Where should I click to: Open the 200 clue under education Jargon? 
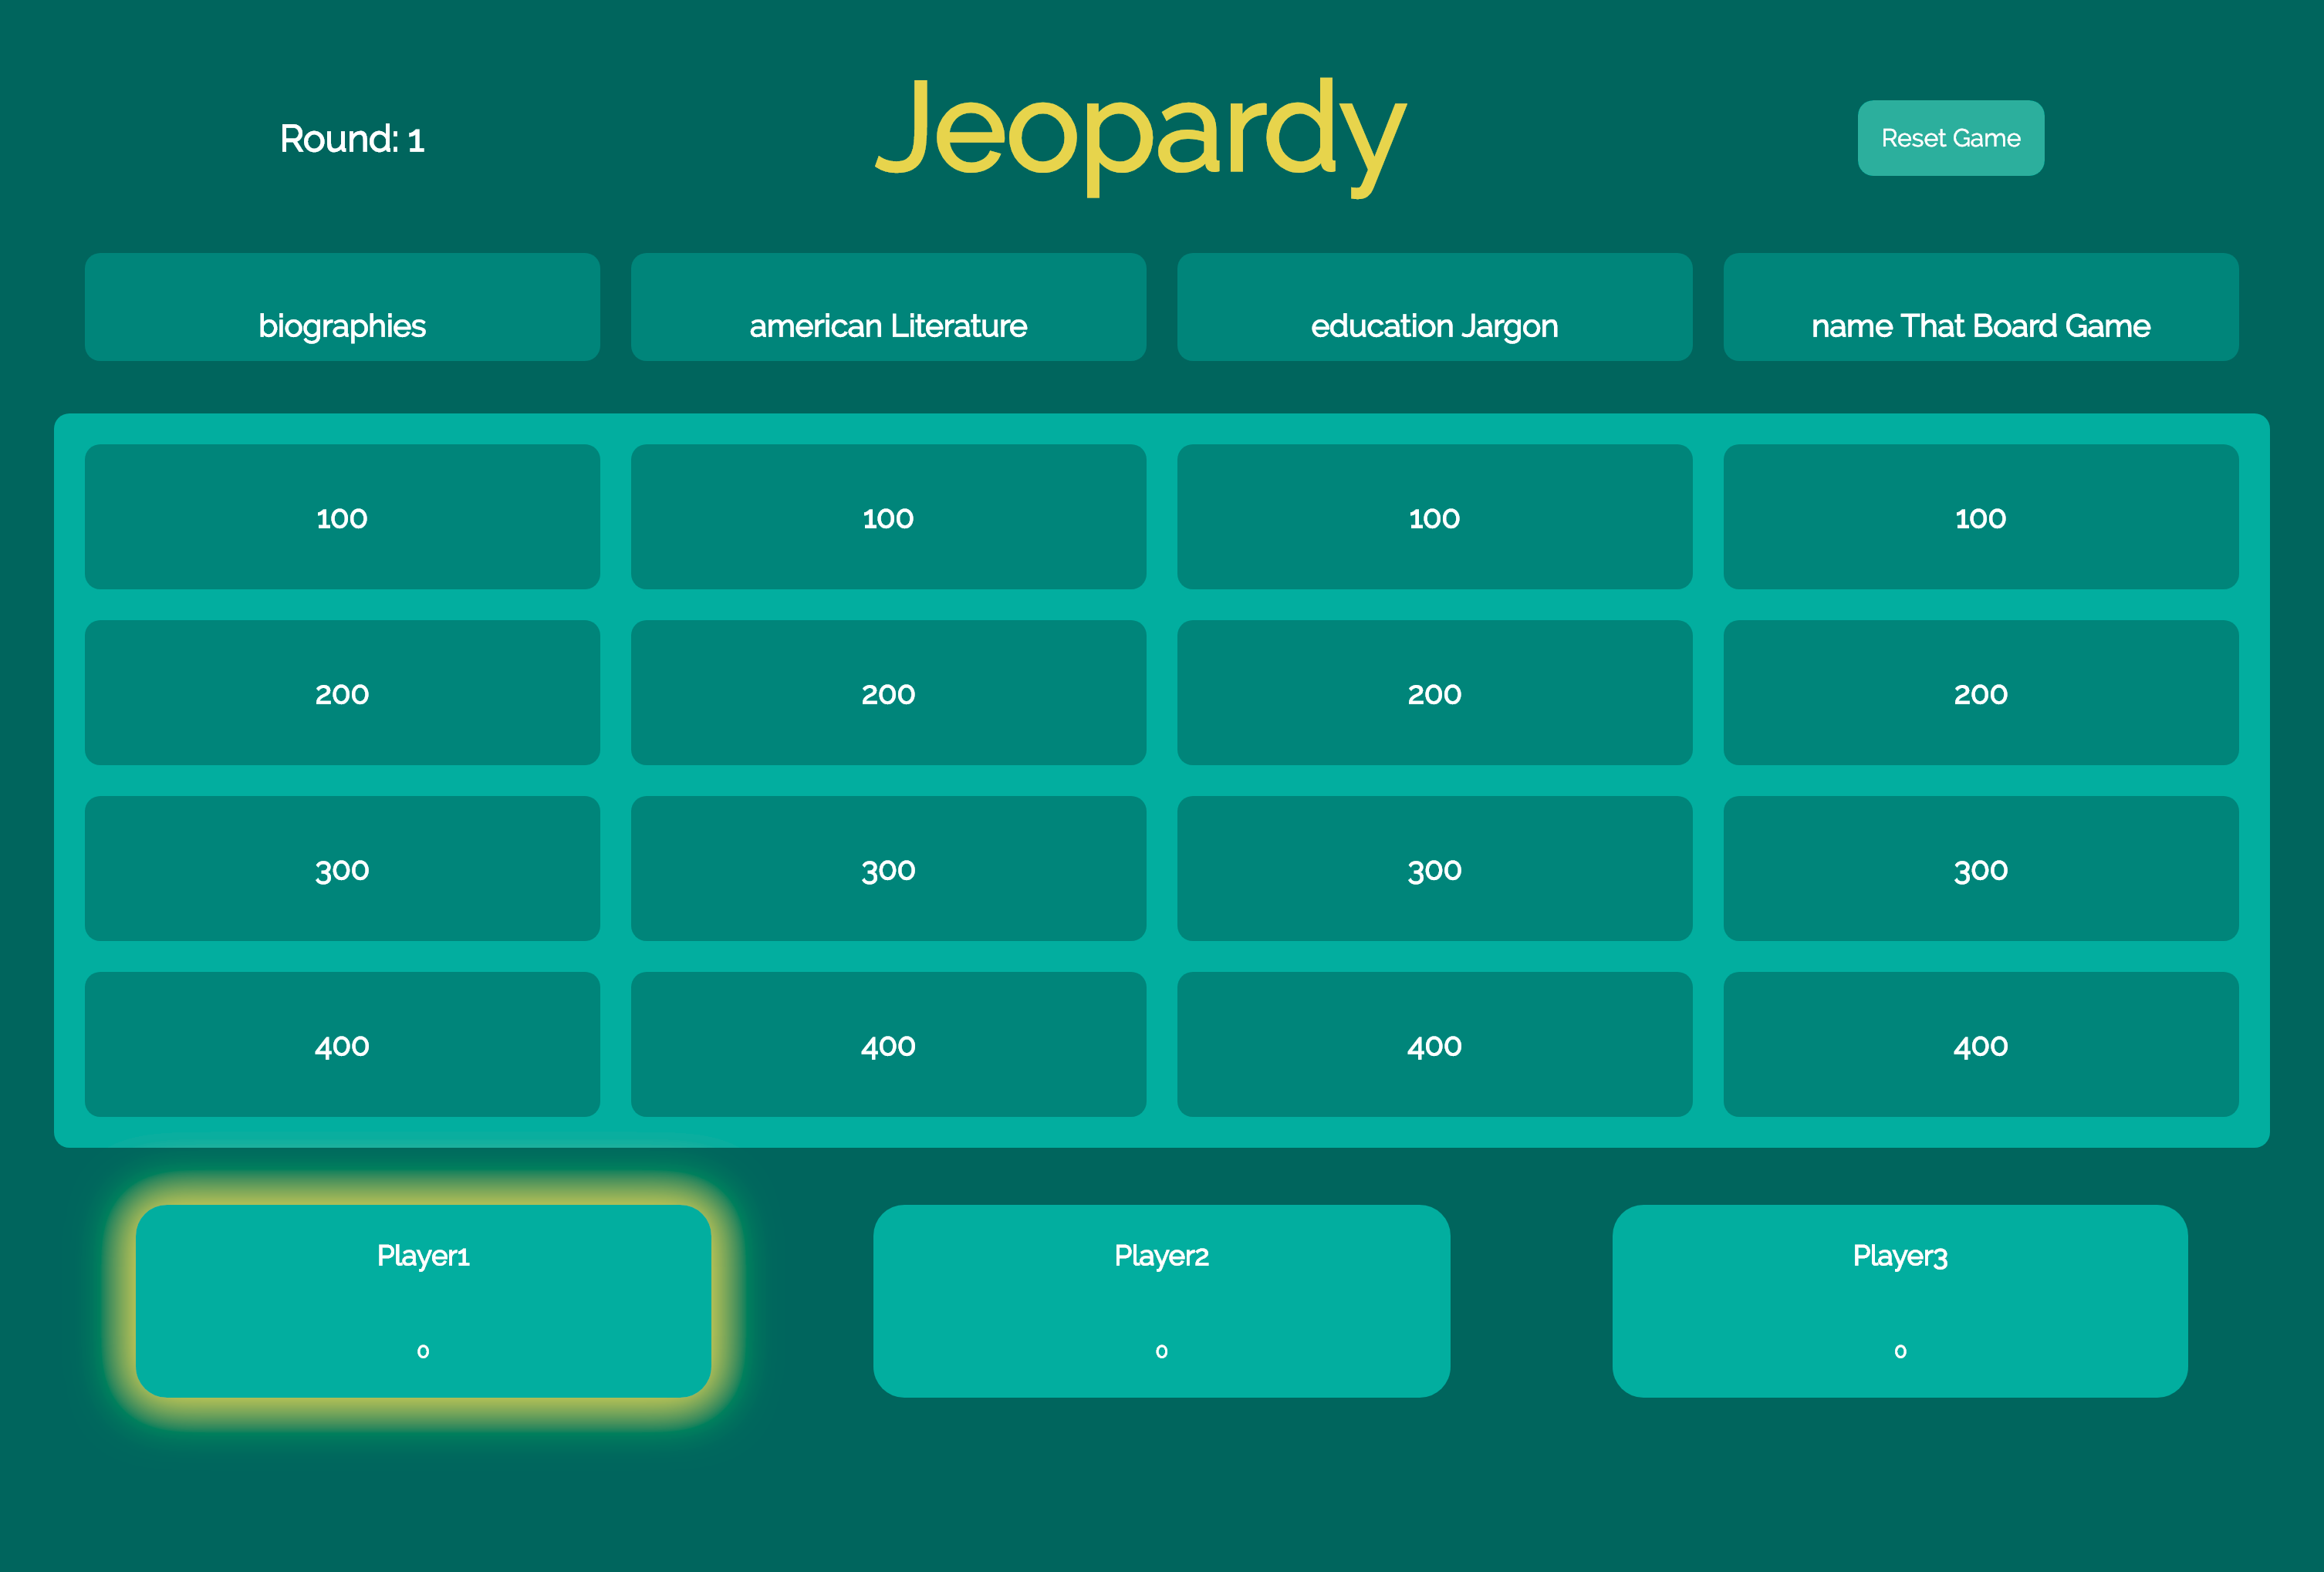pos(1434,693)
